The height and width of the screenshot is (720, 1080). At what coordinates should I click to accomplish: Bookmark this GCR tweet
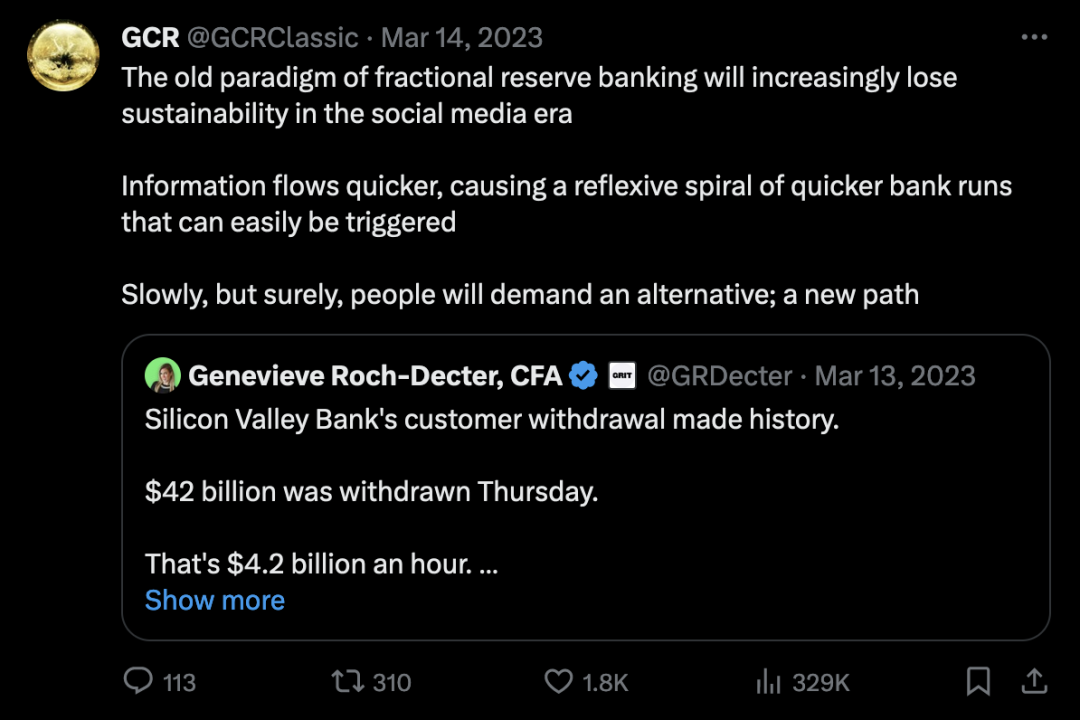978,682
